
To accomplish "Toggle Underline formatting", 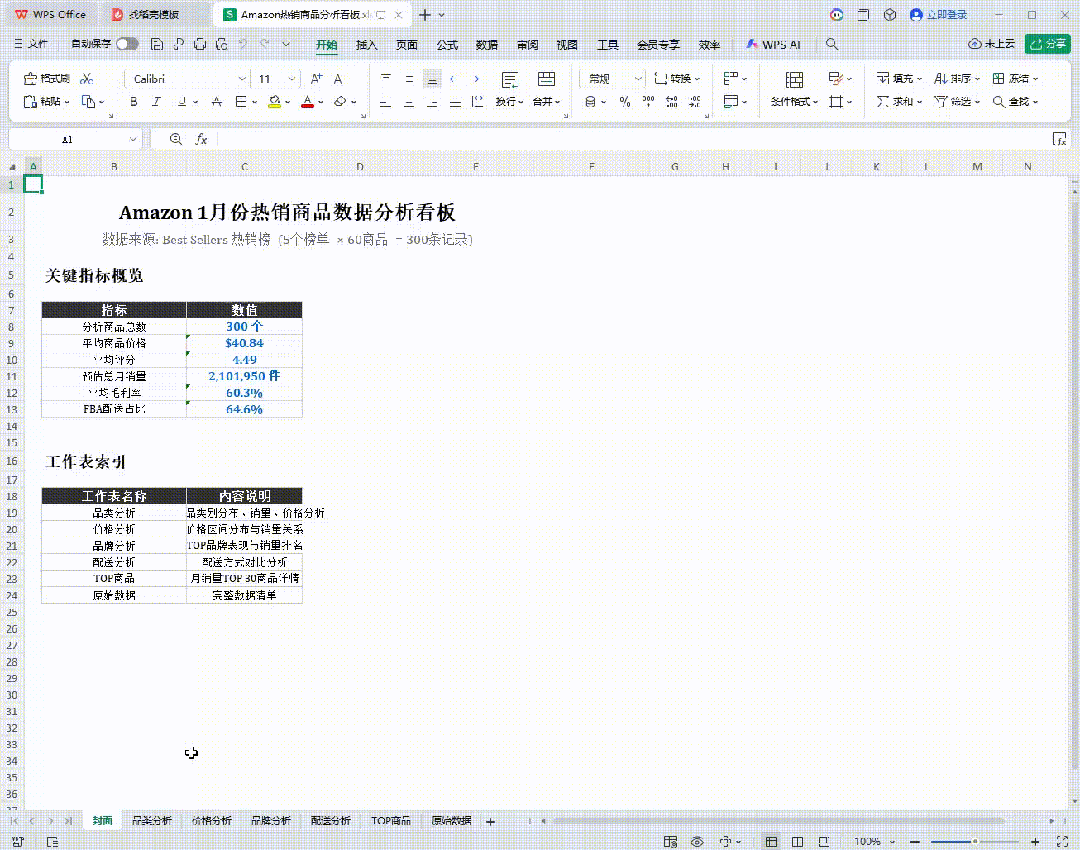I will [182, 102].
